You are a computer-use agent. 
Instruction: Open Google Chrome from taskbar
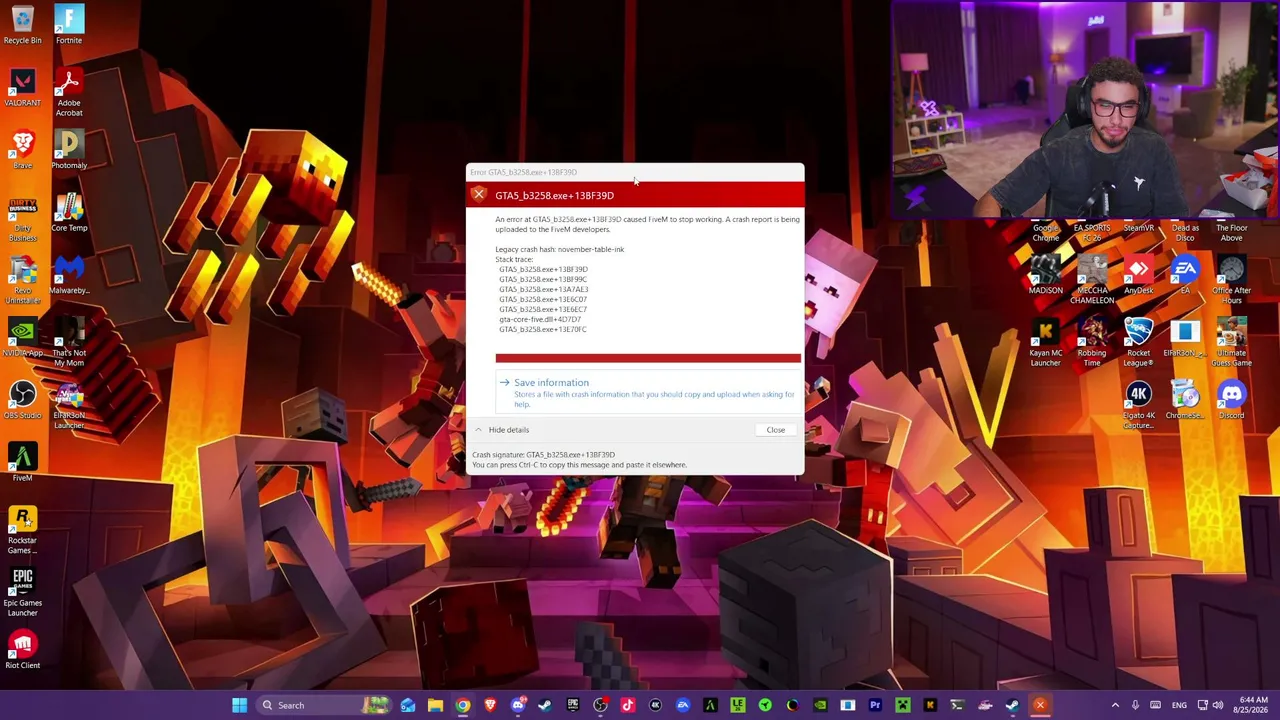(x=463, y=705)
